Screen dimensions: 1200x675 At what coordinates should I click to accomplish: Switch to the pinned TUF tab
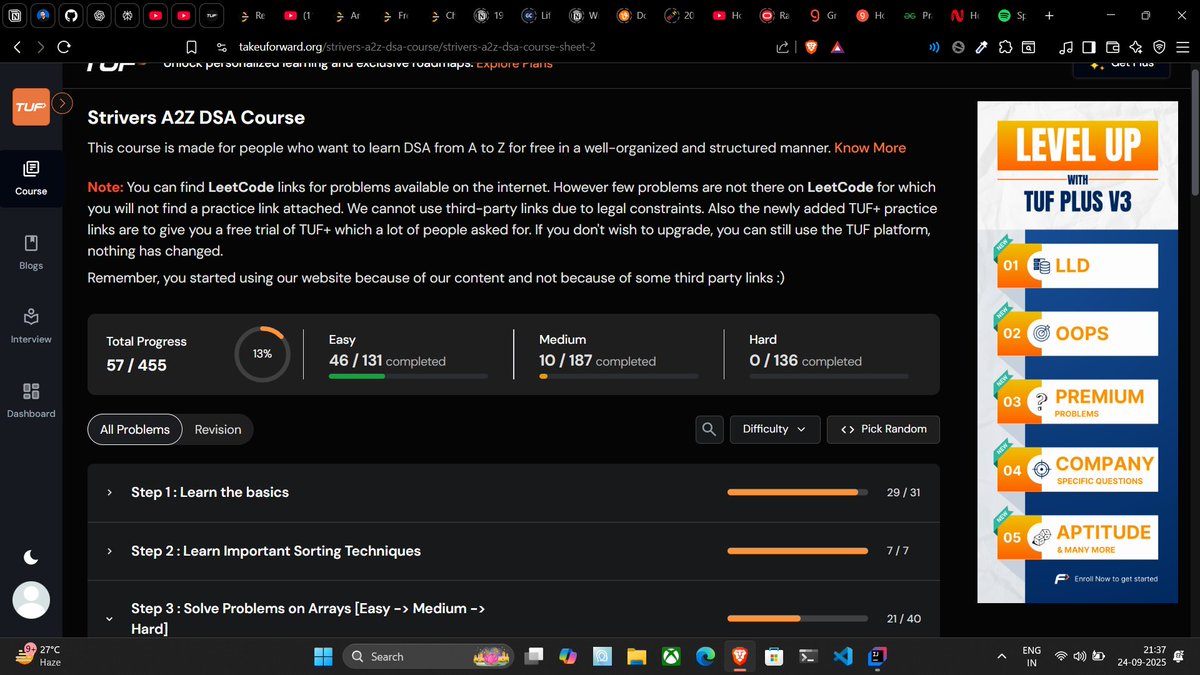(211, 16)
